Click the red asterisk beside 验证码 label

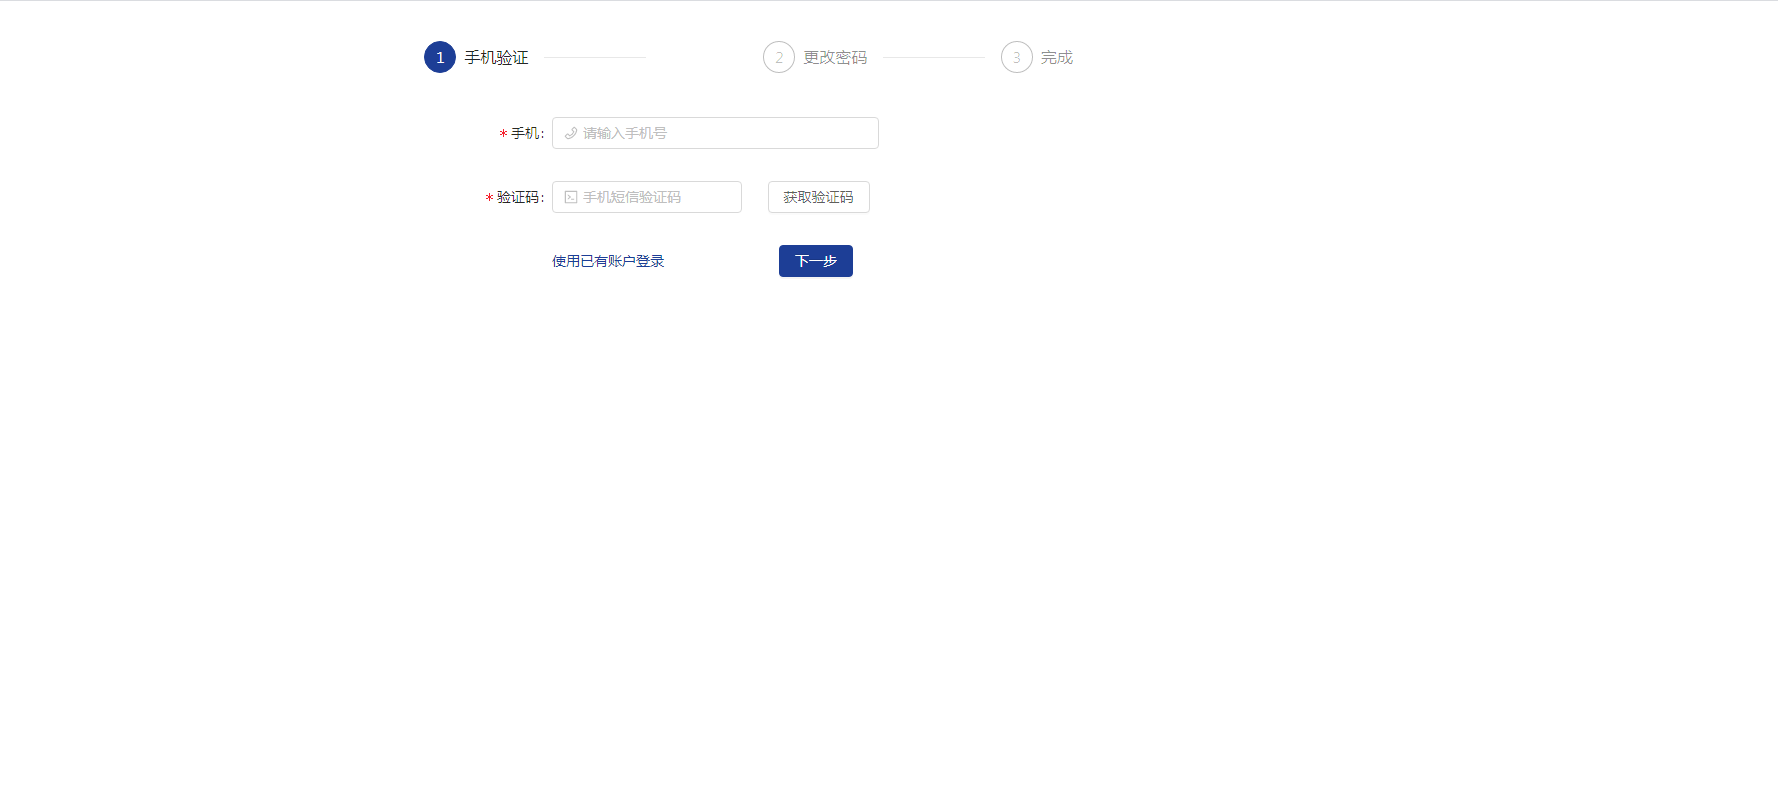(x=489, y=198)
